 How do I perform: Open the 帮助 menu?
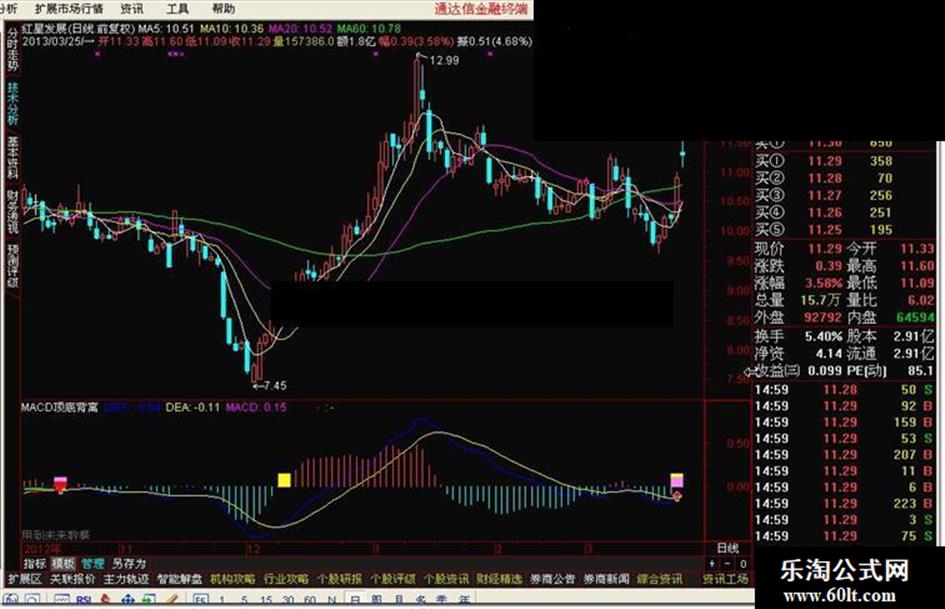[x=223, y=8]
